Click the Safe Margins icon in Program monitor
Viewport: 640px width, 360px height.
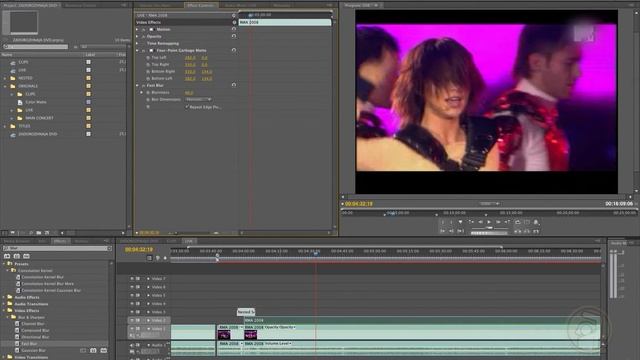527,222
